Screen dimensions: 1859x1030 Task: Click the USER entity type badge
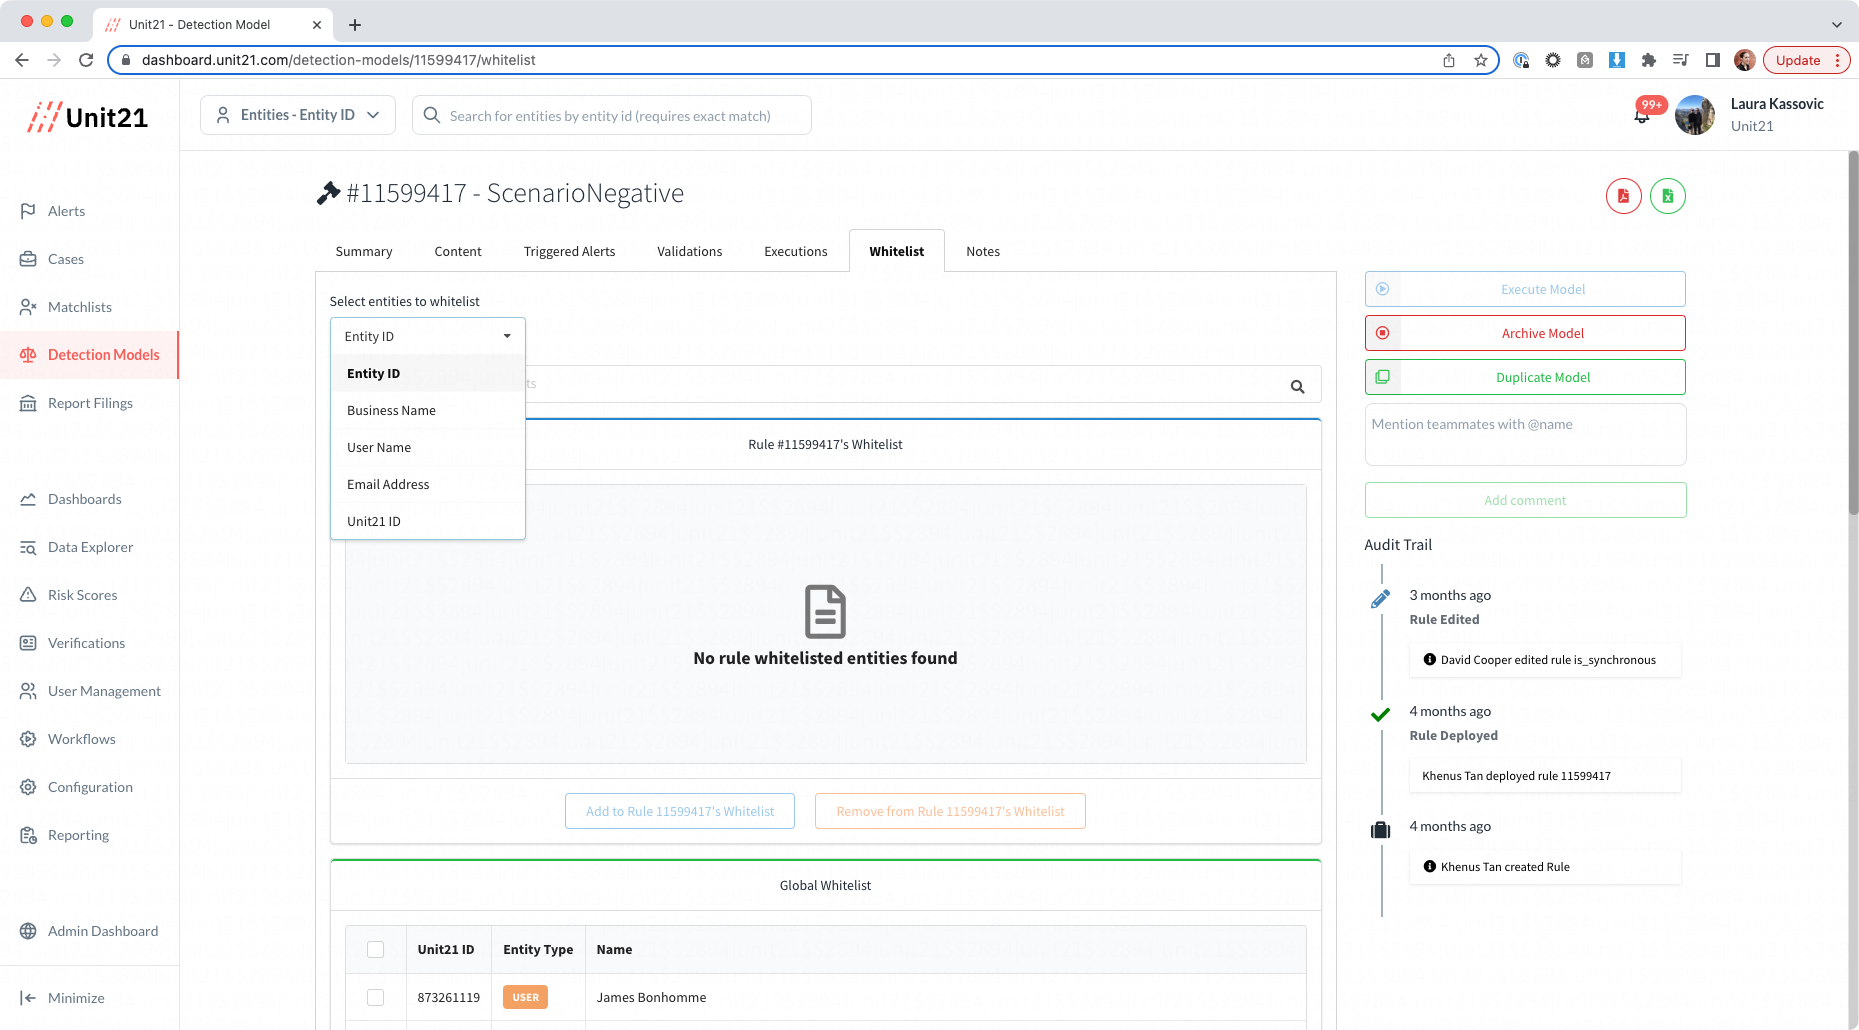pos(525,997)
